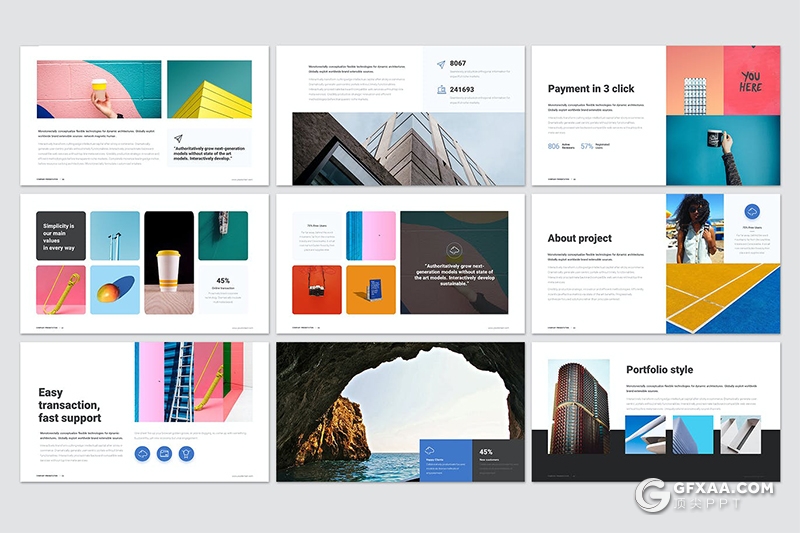
Task: Click the red camera photo tile
Action: coord(317,290)
